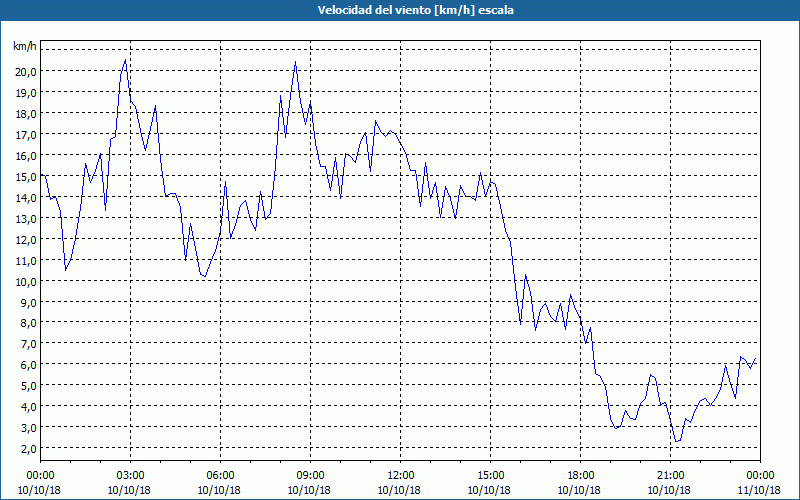
Task: Click the lowest wind point after 21:00
Action: pos(677,441)
